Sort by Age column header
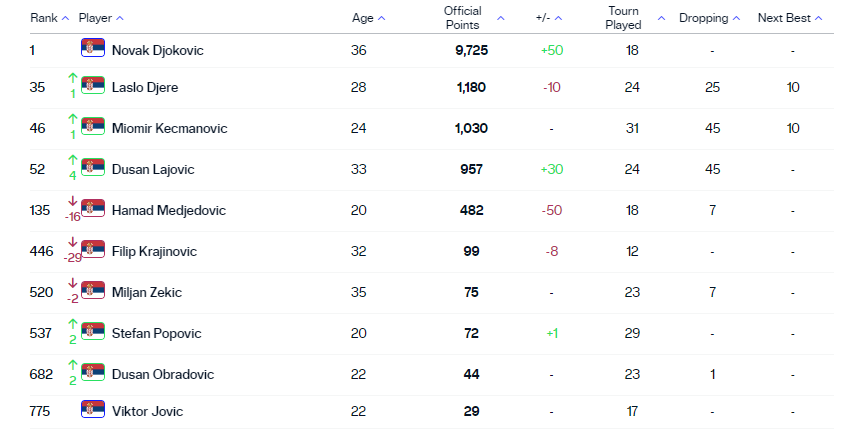The height and width of the screenshot is (441, 856). point(368,18)
